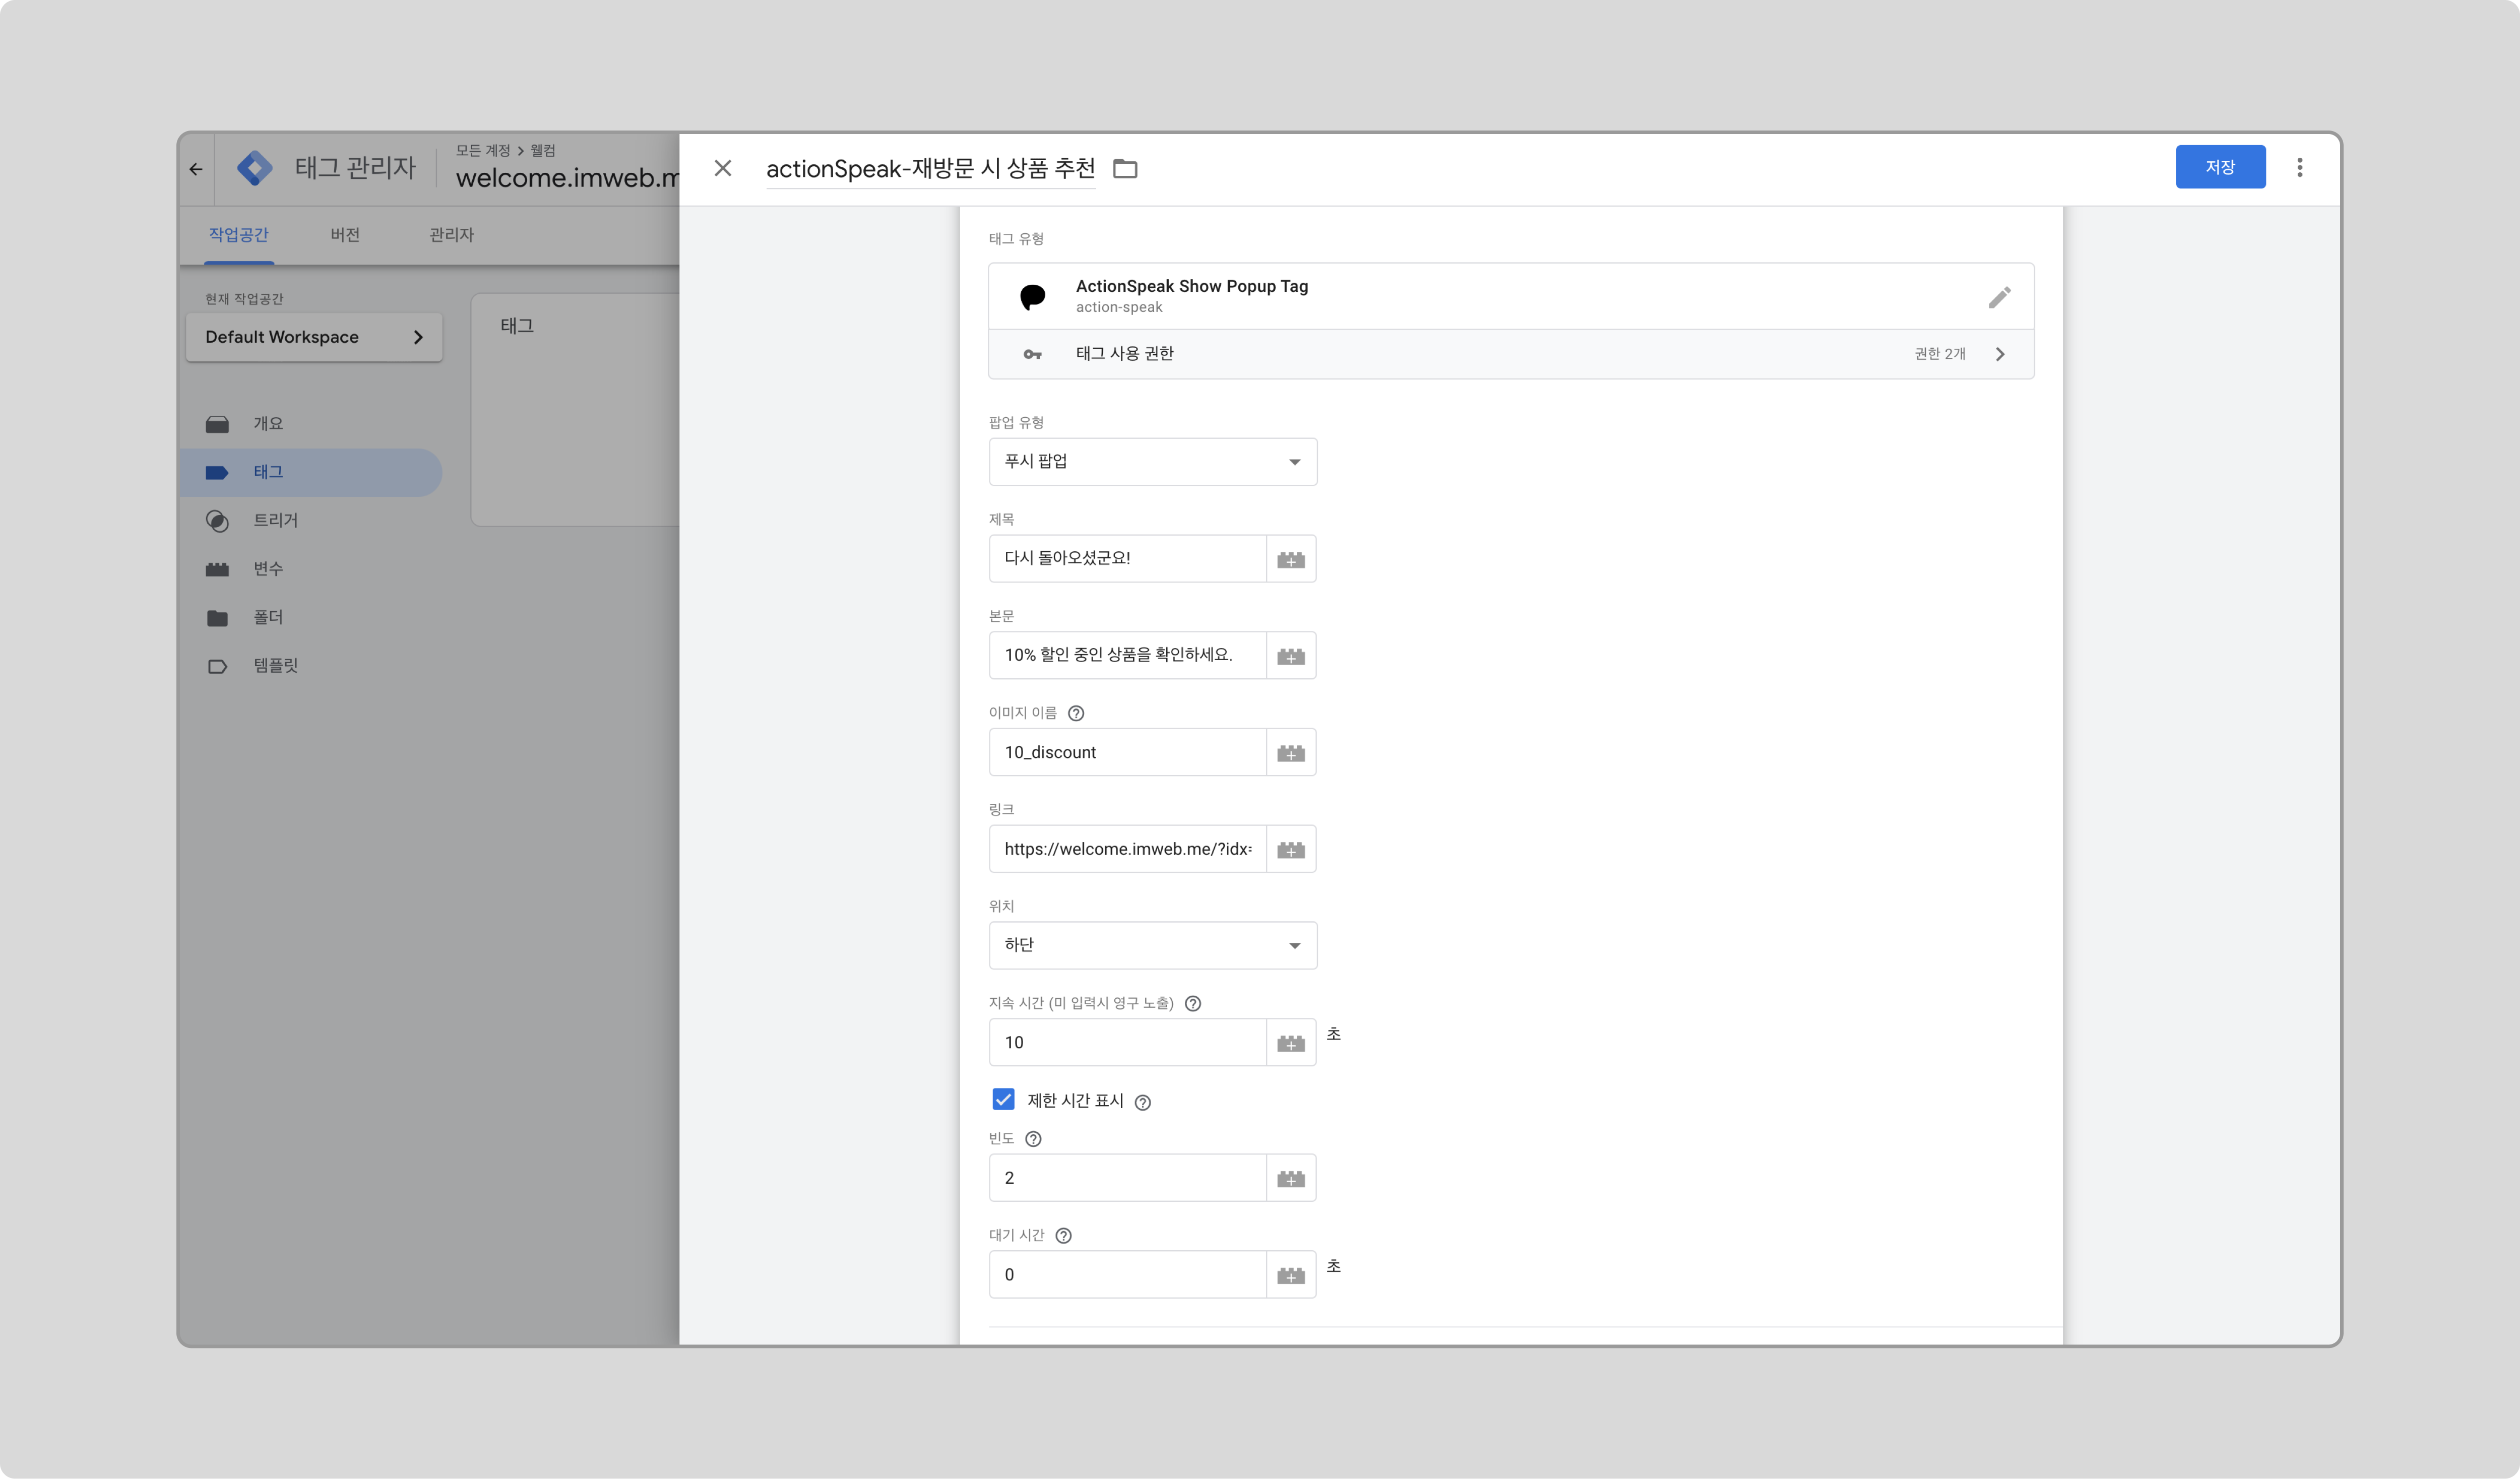Viewport: 2520px width, 1479px height.
Task: Click the welcome.imweb container name
Action: click(x=567, y=178)
